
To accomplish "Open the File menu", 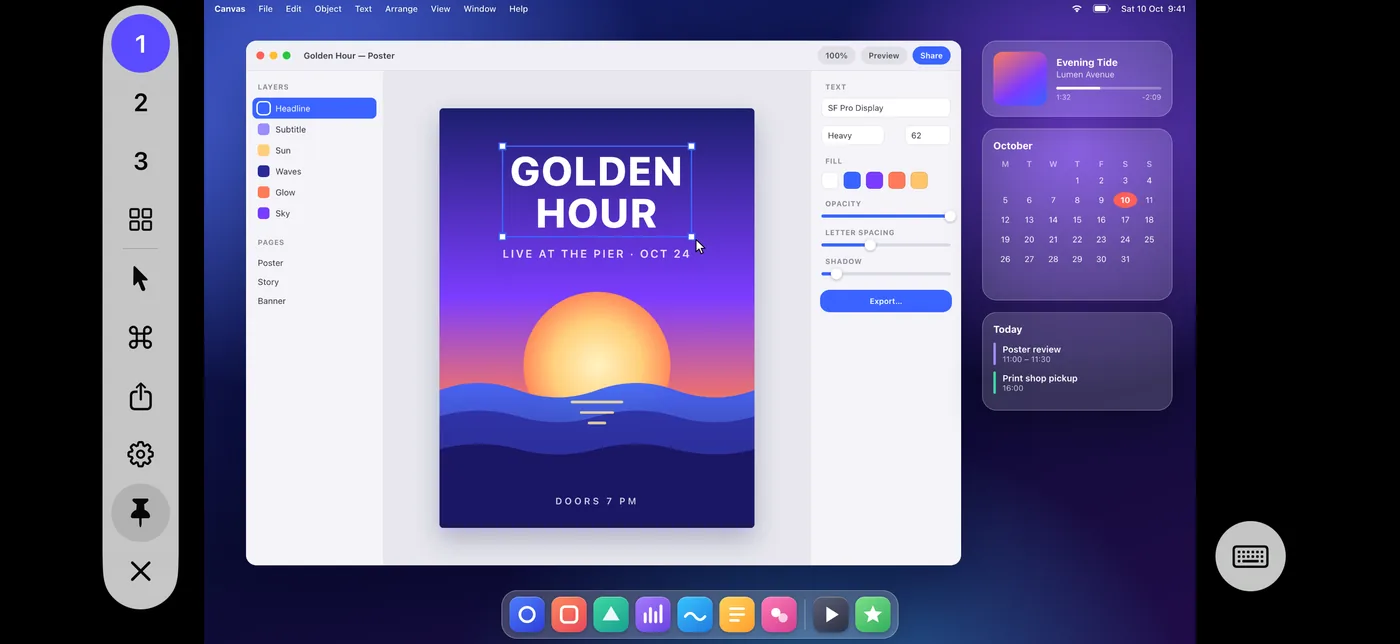I will tap(265, 9).
